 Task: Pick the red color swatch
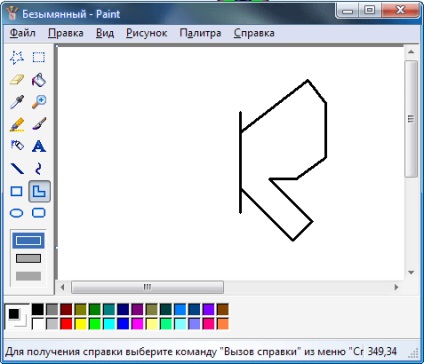[66, 324]
